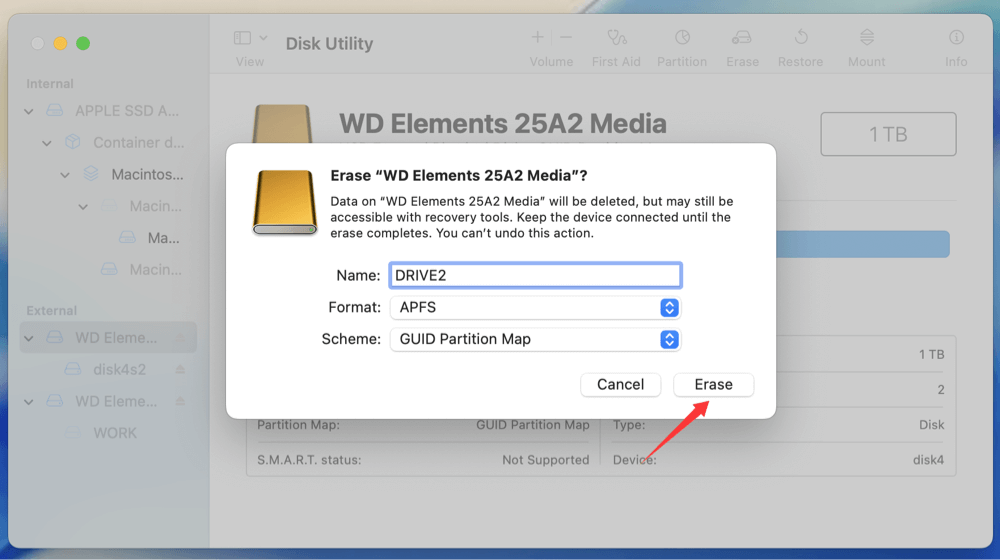
Task: Collapse the second WD Eleme... chevron above WORK
Action: (29, 402)
